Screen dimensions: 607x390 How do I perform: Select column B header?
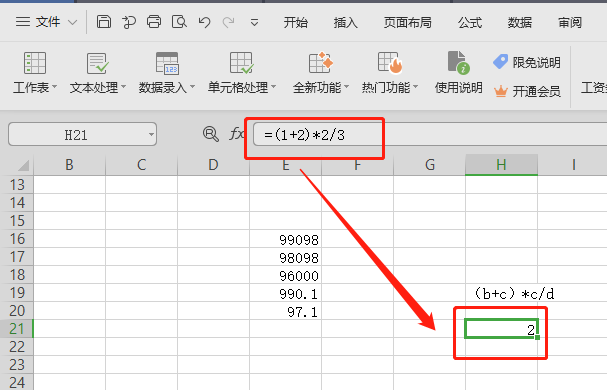[x=69, y=165]
